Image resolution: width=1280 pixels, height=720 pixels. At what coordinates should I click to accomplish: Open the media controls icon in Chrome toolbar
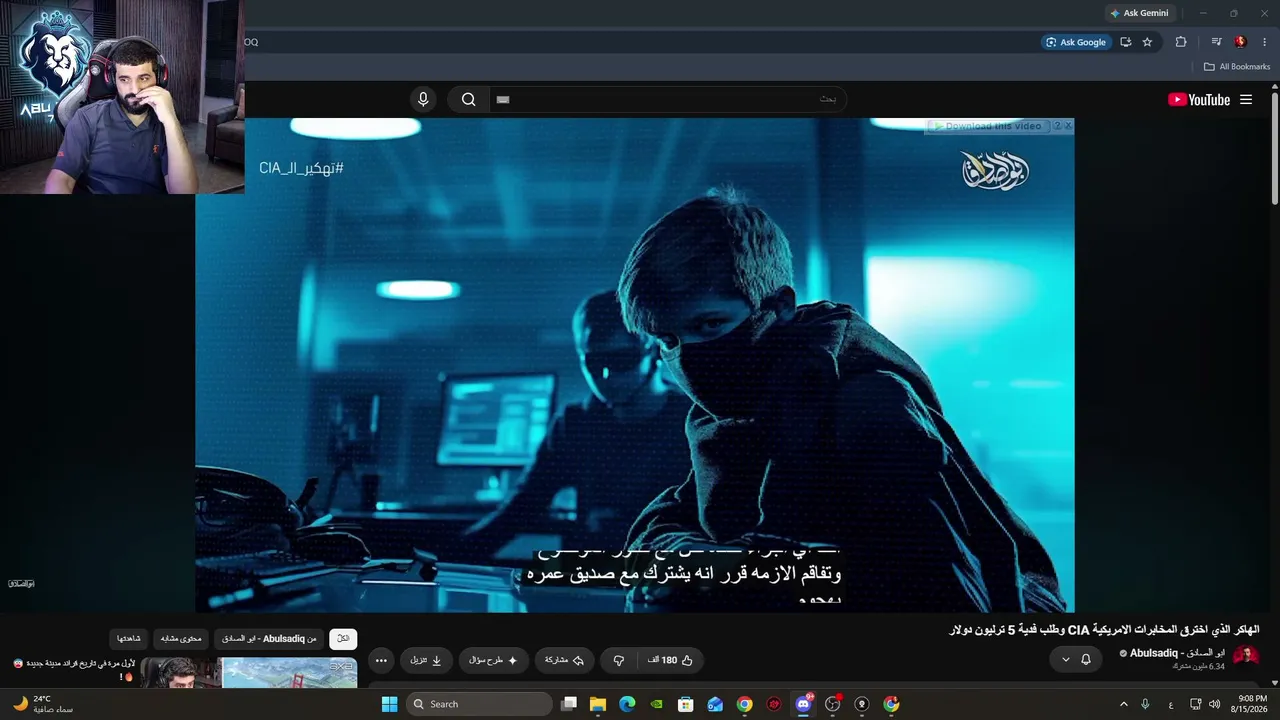(1216, 42)
